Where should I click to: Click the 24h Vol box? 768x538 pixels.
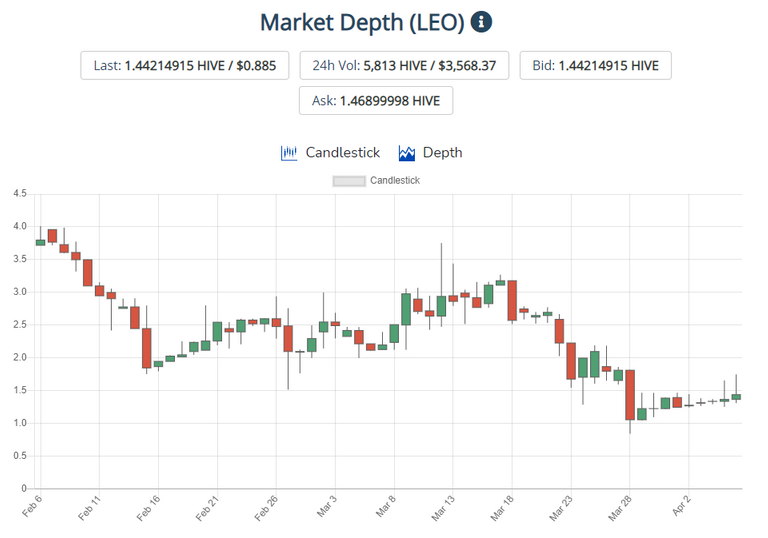pos(404,65)
